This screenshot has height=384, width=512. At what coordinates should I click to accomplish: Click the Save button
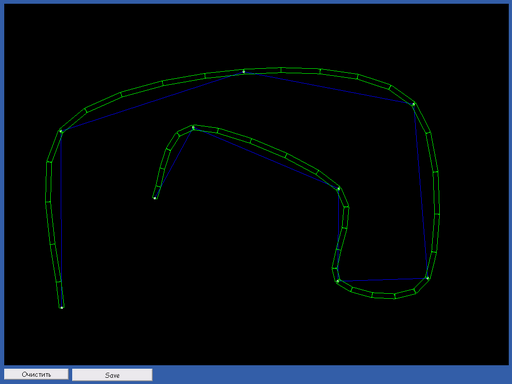pos(112,375)
